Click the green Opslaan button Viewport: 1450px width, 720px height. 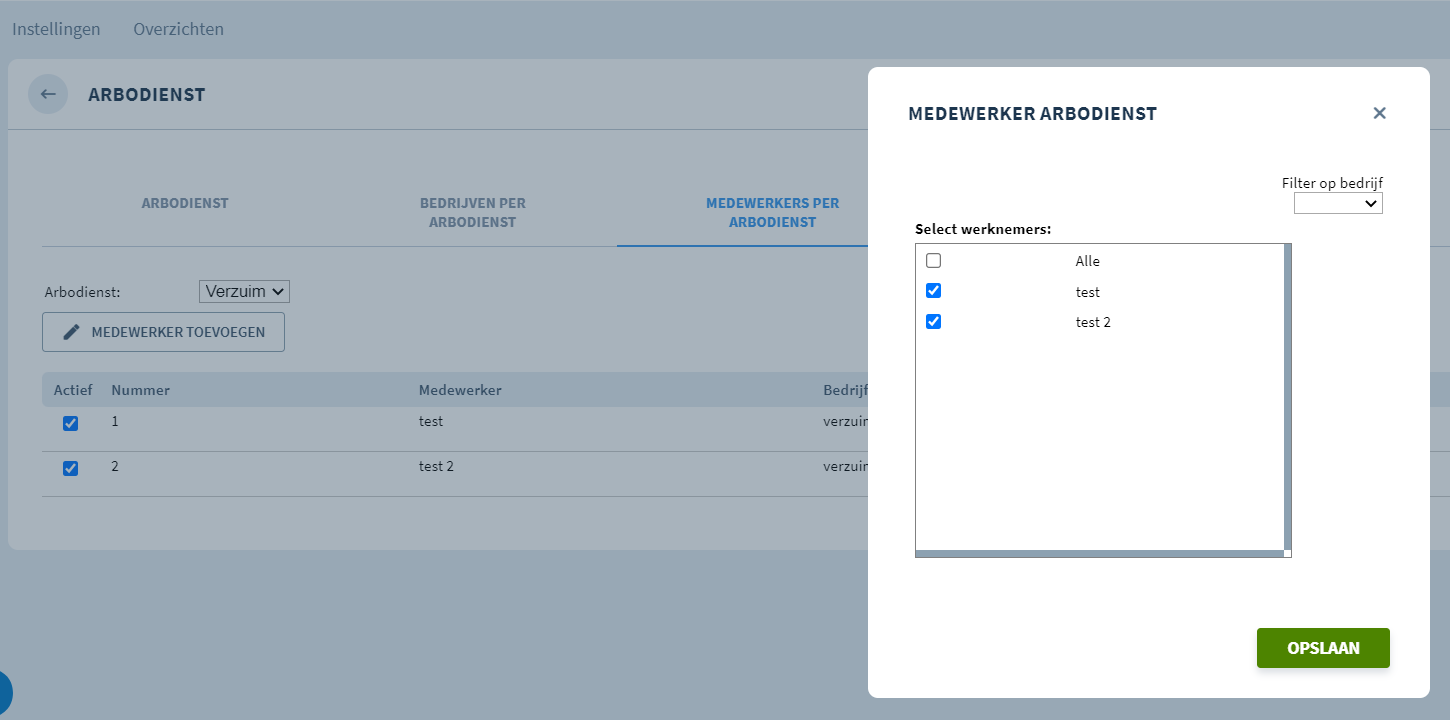(x=1323, y=648)
